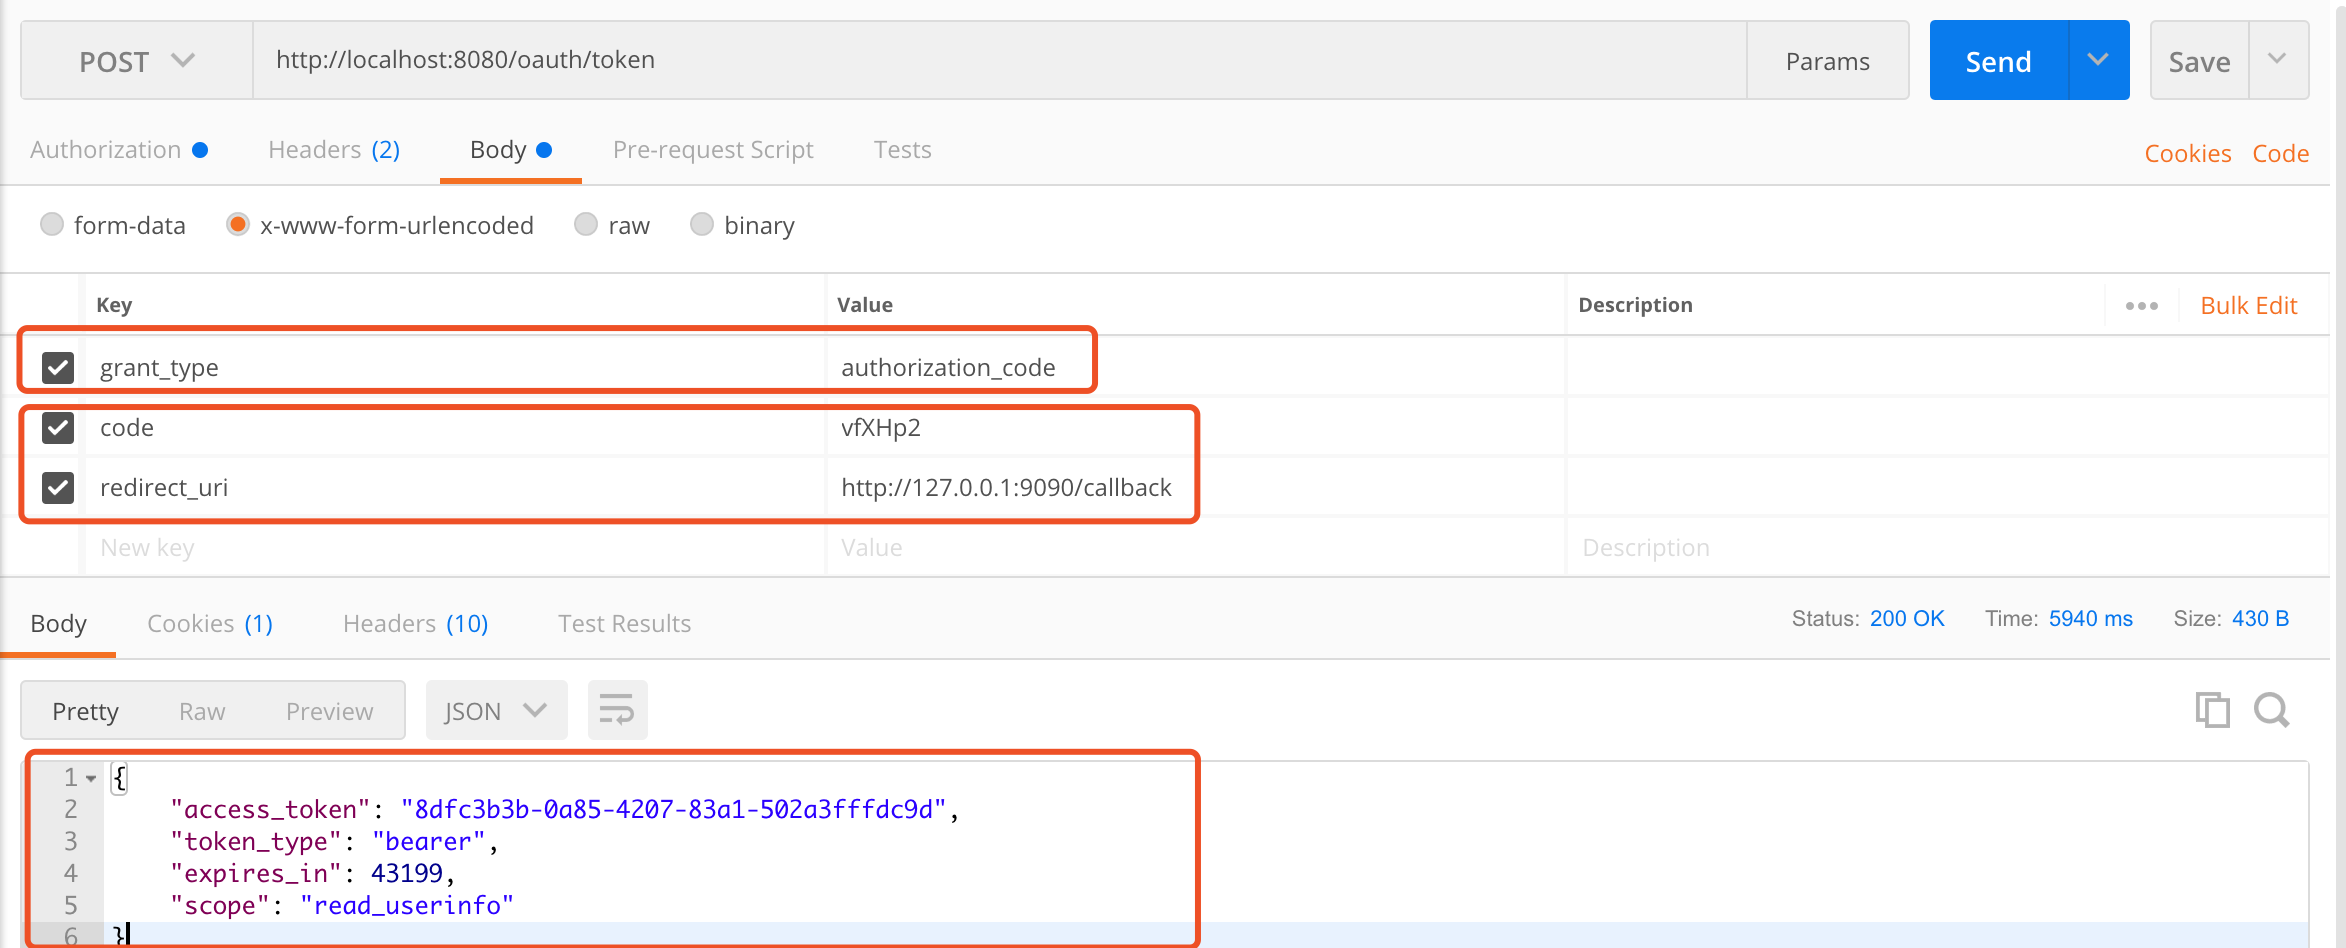Choose the binary body type radio
Viewport: 2346px width, 948px height.
[702, 224]
